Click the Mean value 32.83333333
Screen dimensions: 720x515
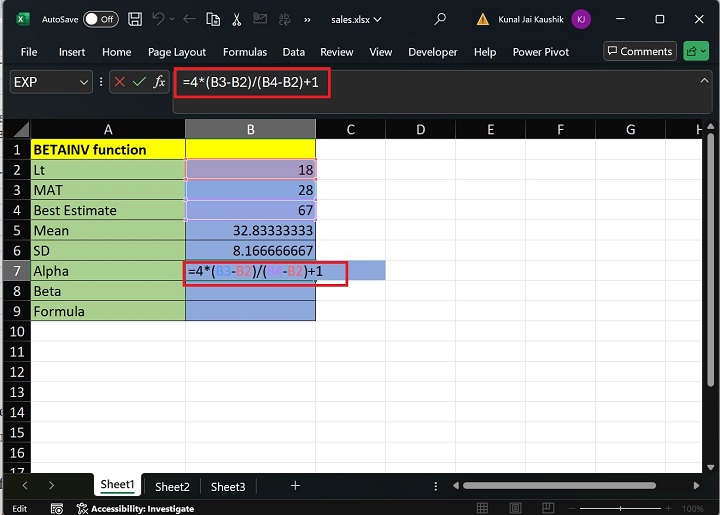250,230
